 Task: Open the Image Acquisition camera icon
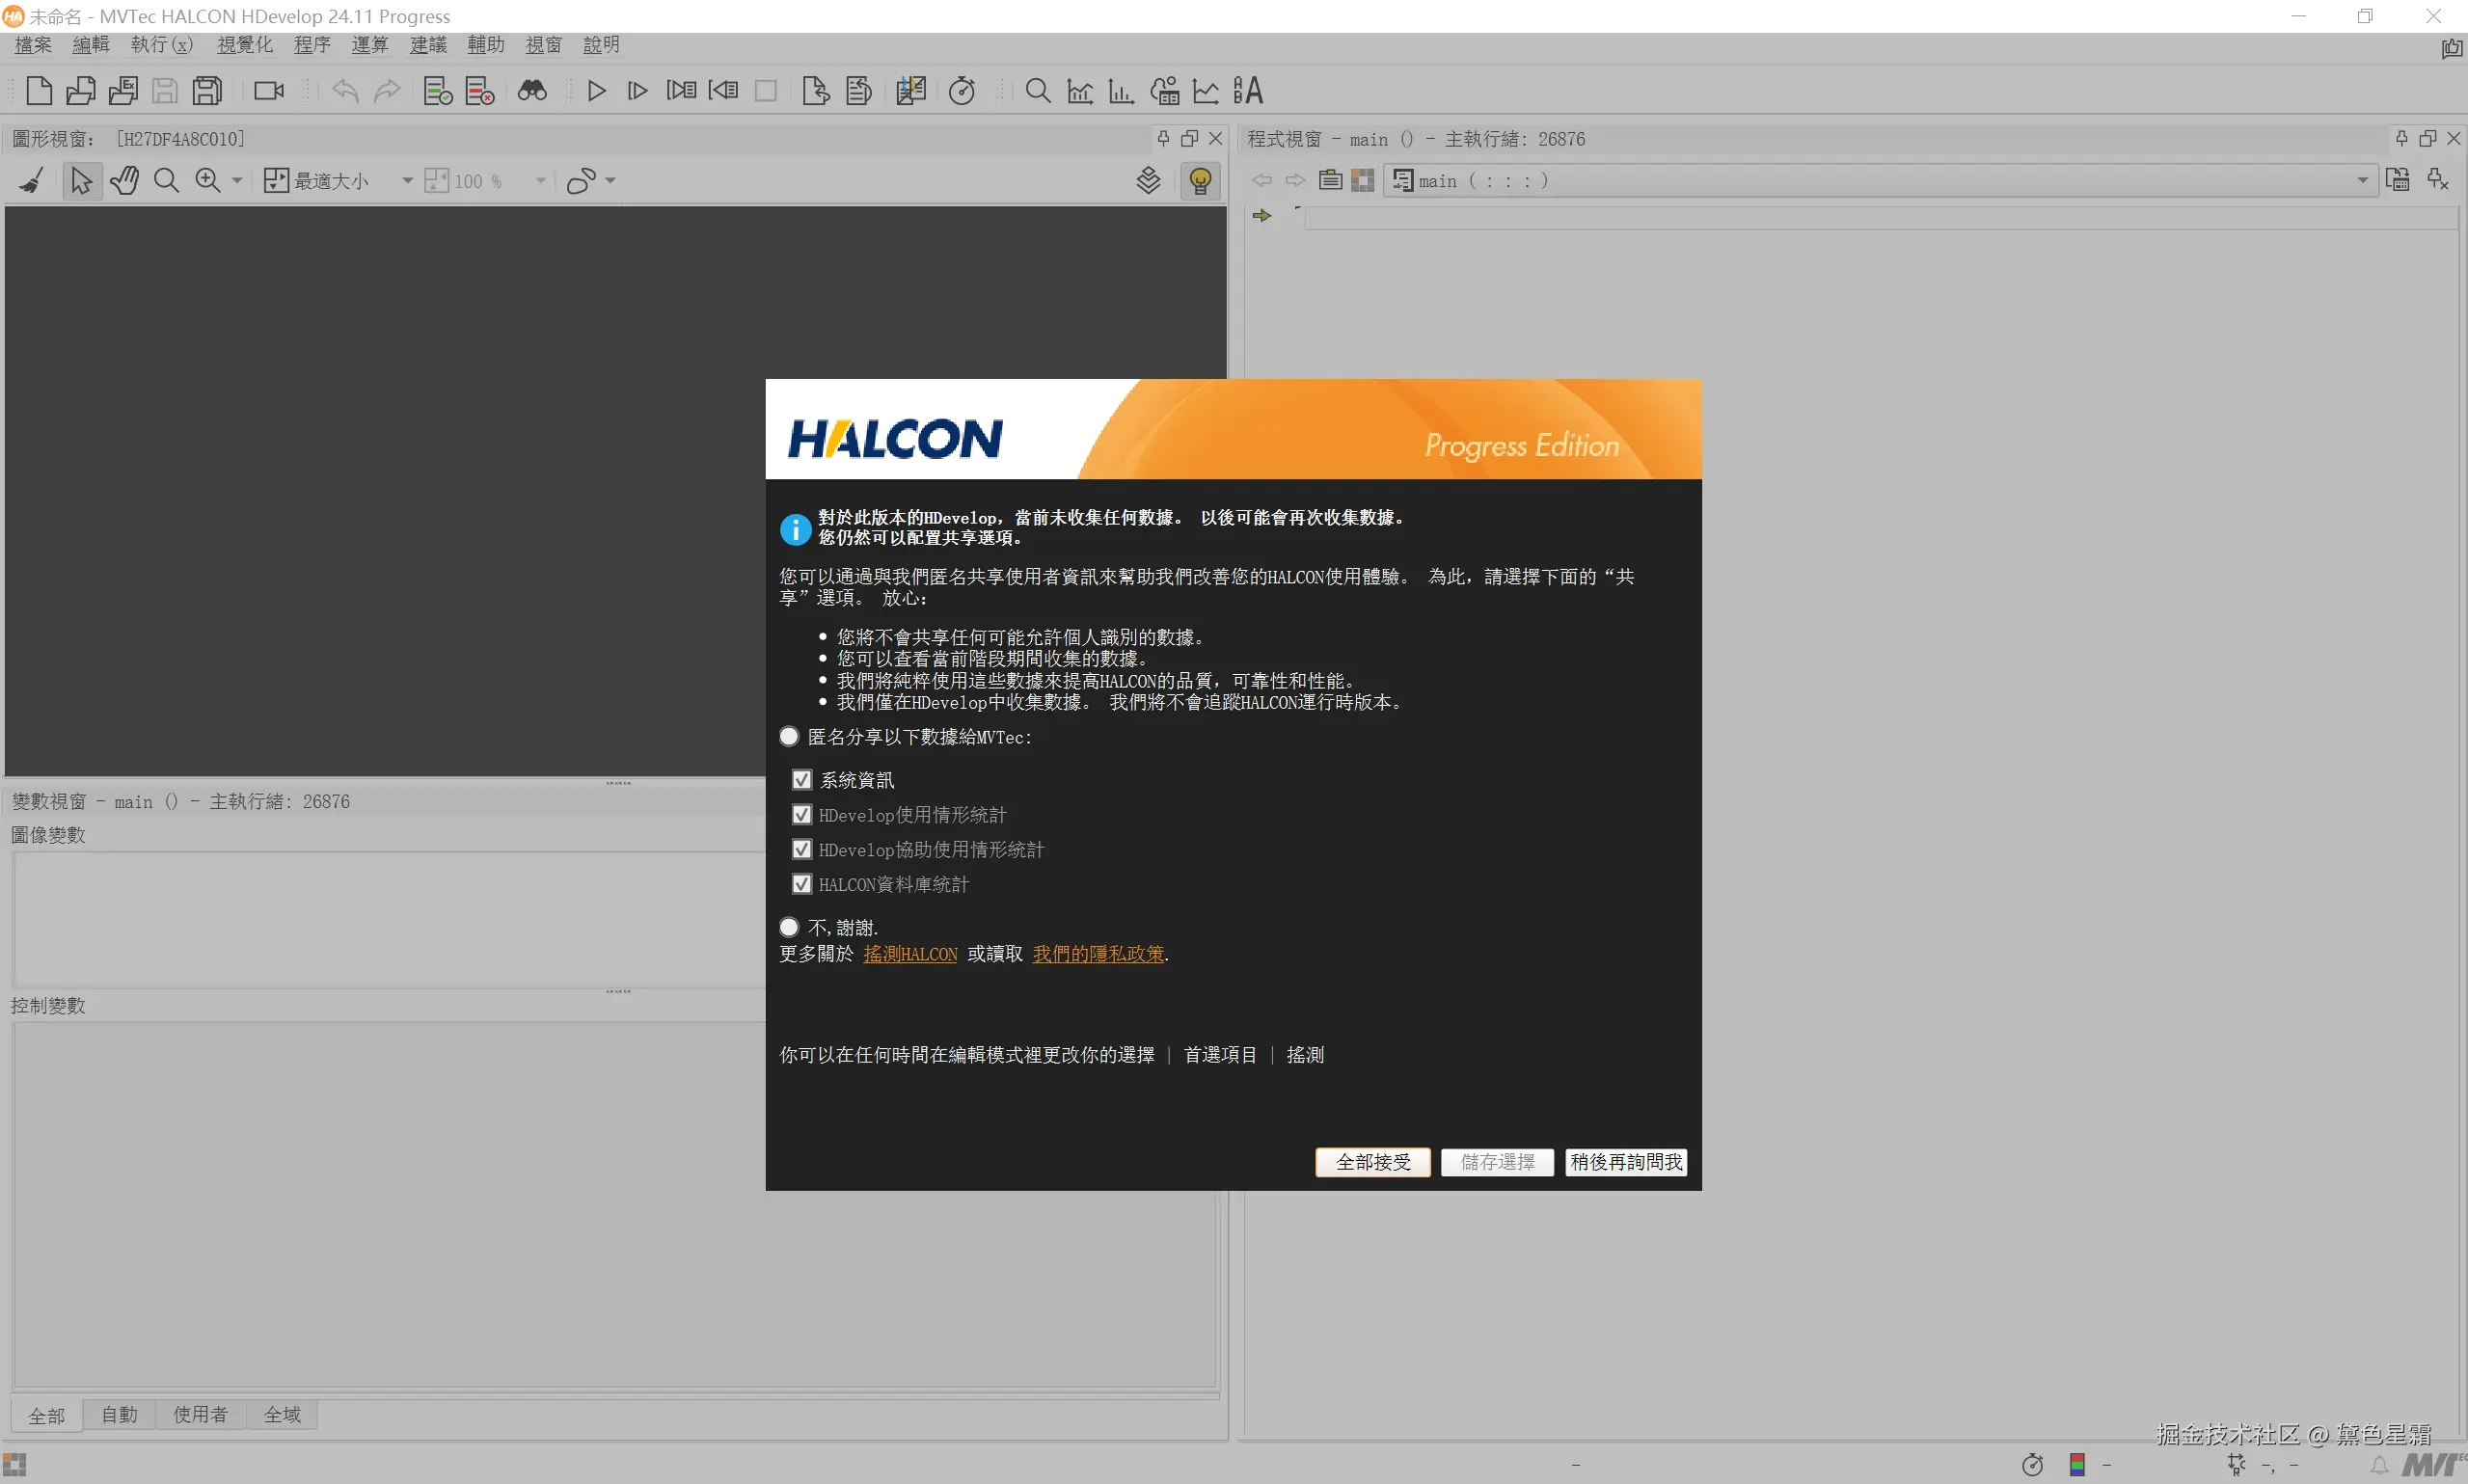click(268, 91)
